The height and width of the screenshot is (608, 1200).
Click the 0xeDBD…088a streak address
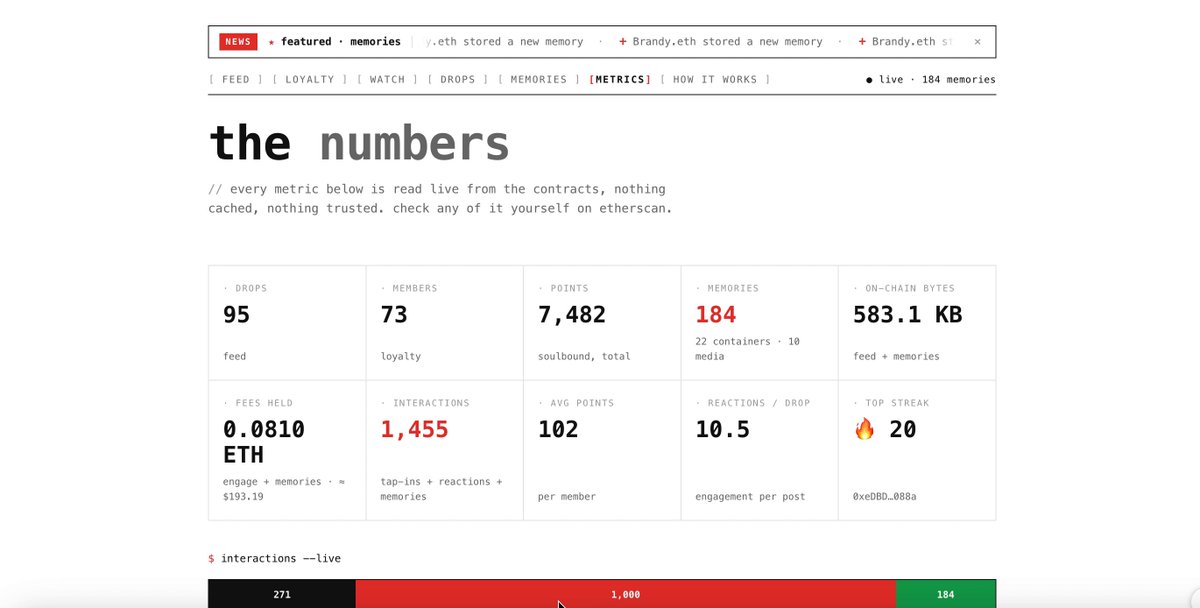coord(885,496)
